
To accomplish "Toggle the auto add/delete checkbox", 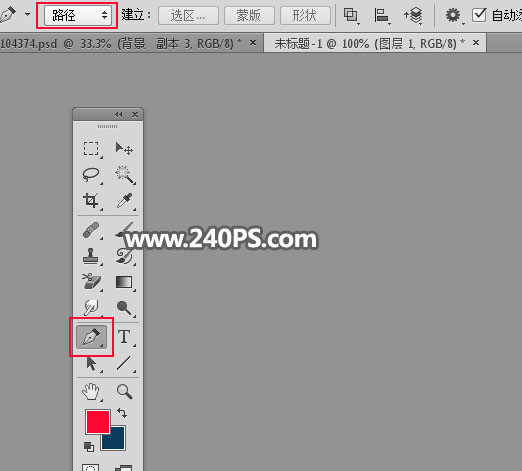I will [479, 15].
